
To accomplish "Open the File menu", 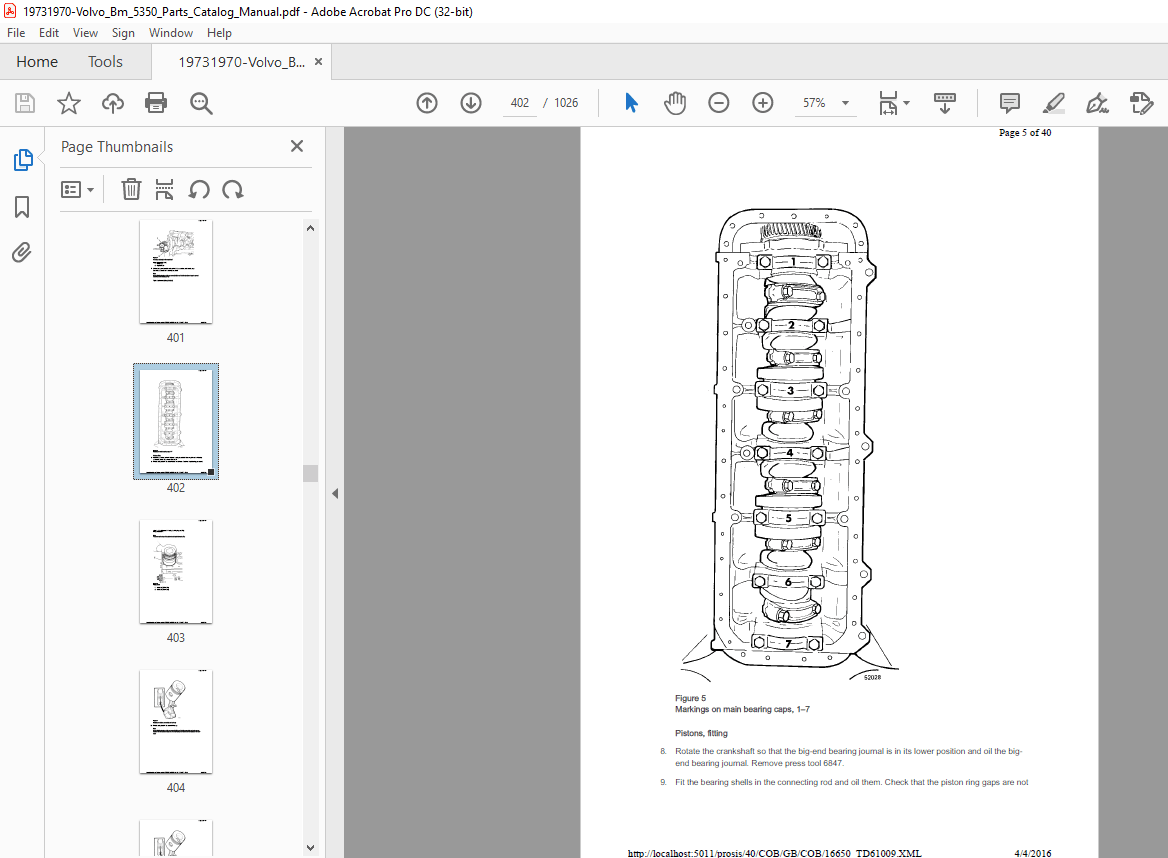I will (x=16, y=33).
